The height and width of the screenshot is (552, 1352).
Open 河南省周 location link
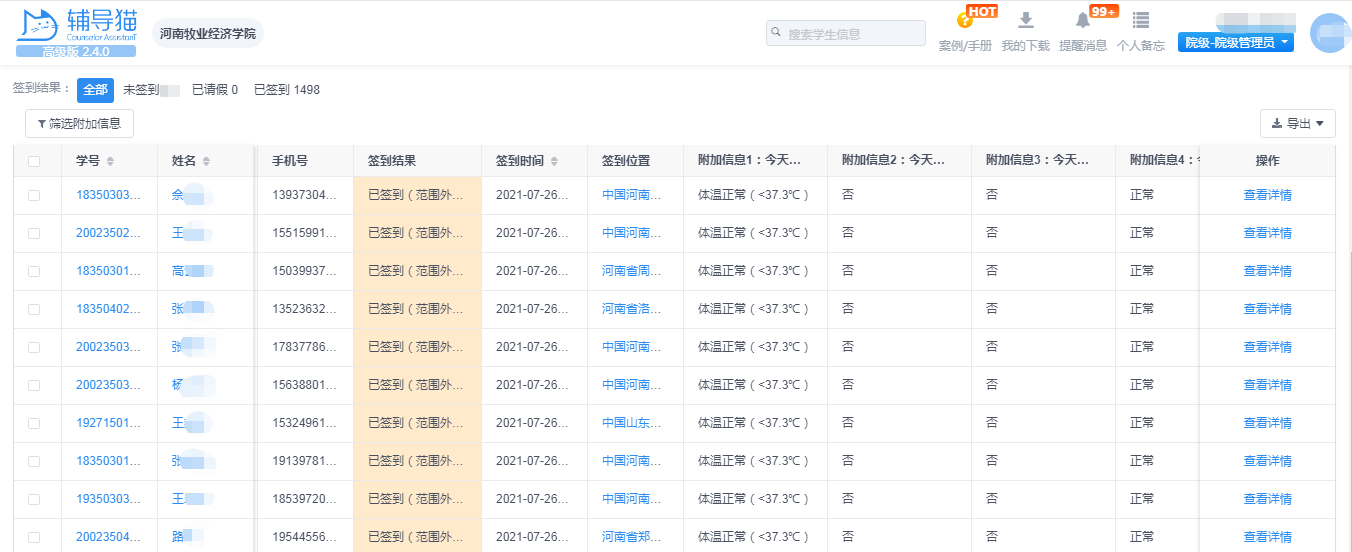pyautogui.click(x=631, y=271)
